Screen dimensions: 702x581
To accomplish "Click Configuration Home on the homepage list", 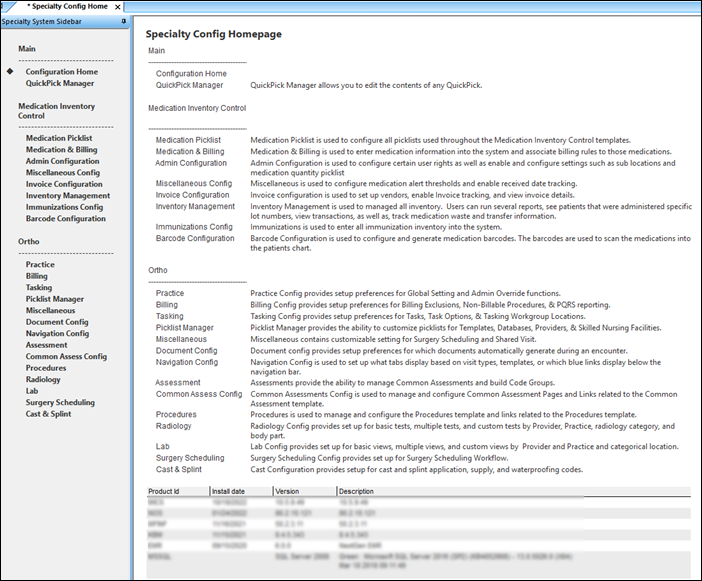I will [191, 73].
